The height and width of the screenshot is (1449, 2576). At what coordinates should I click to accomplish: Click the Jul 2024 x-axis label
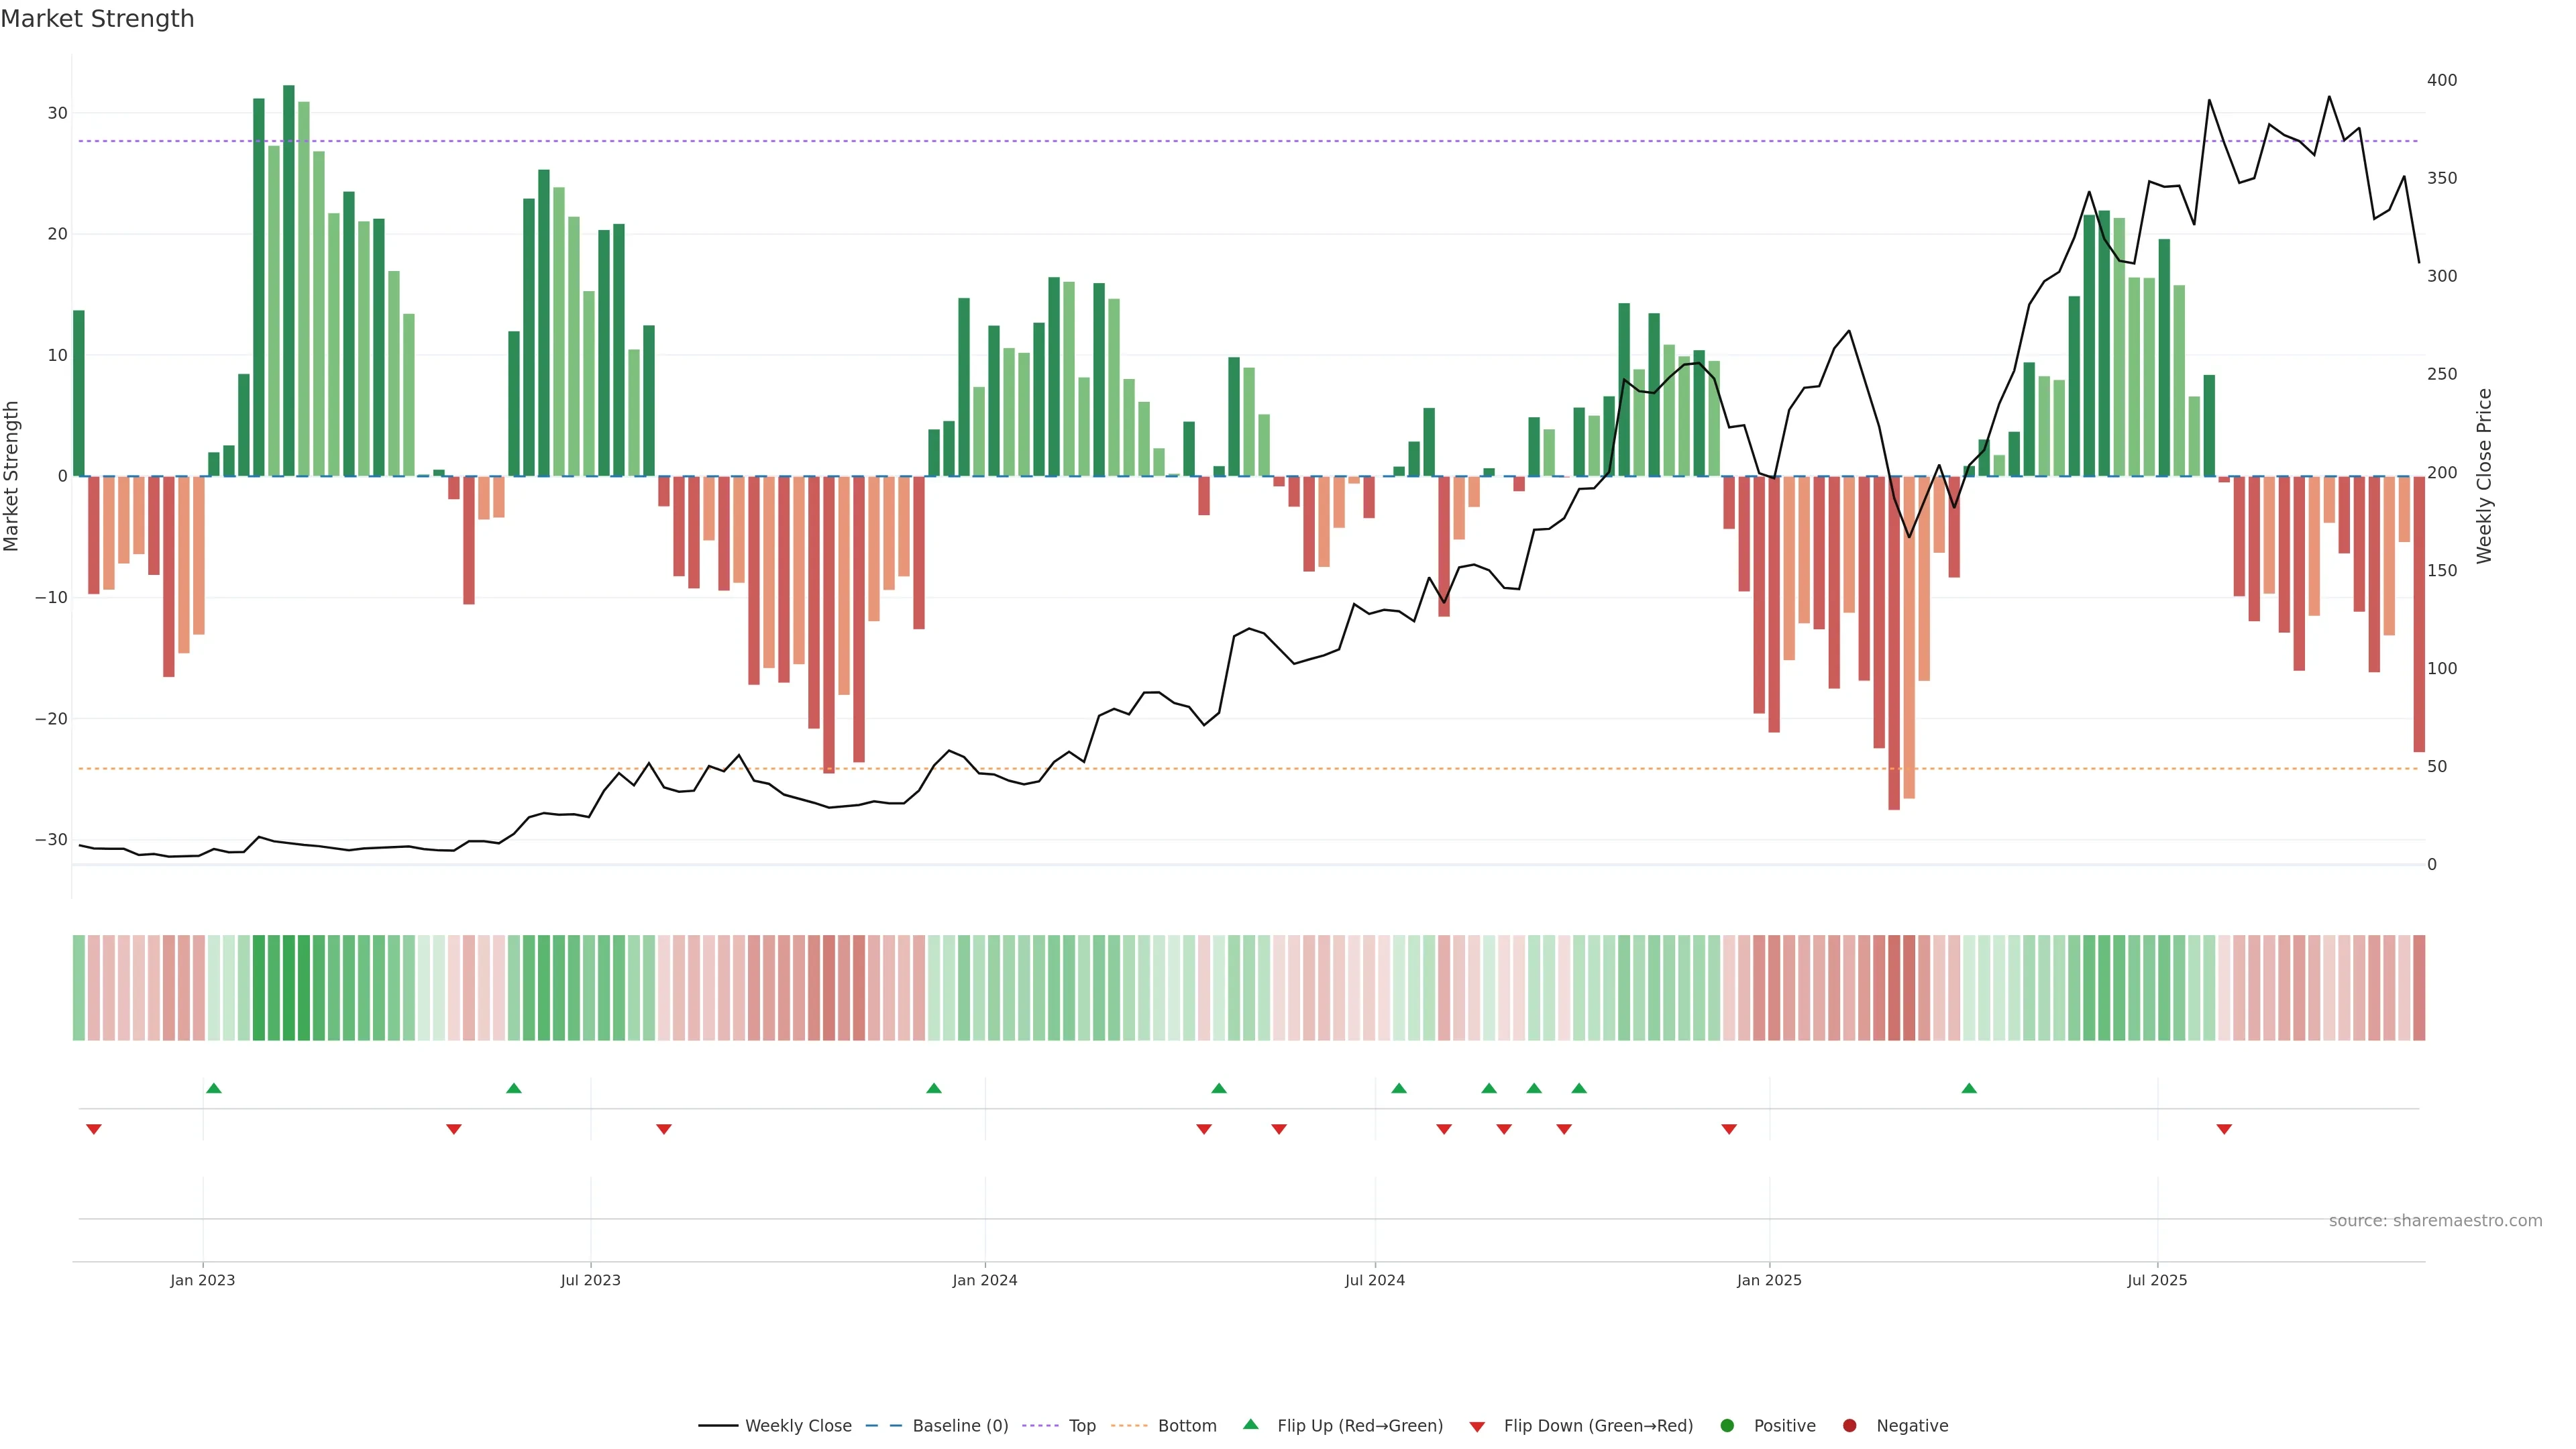click(1374, 1280)
